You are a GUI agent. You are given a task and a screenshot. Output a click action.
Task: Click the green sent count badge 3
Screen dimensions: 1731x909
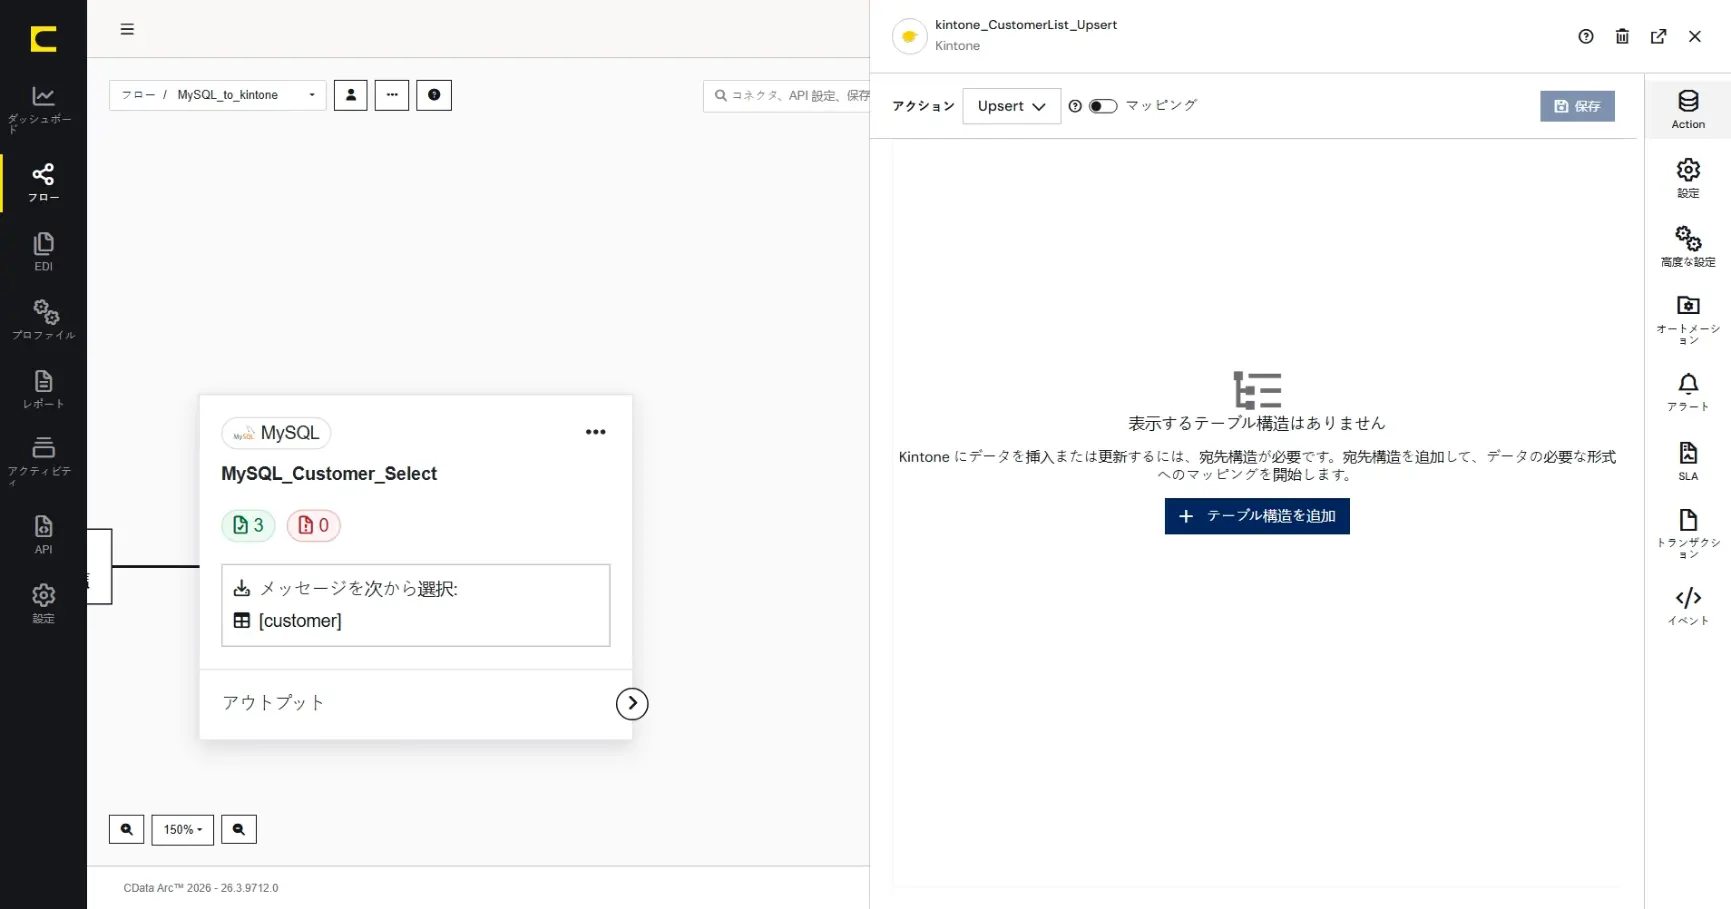click(248, 525)
